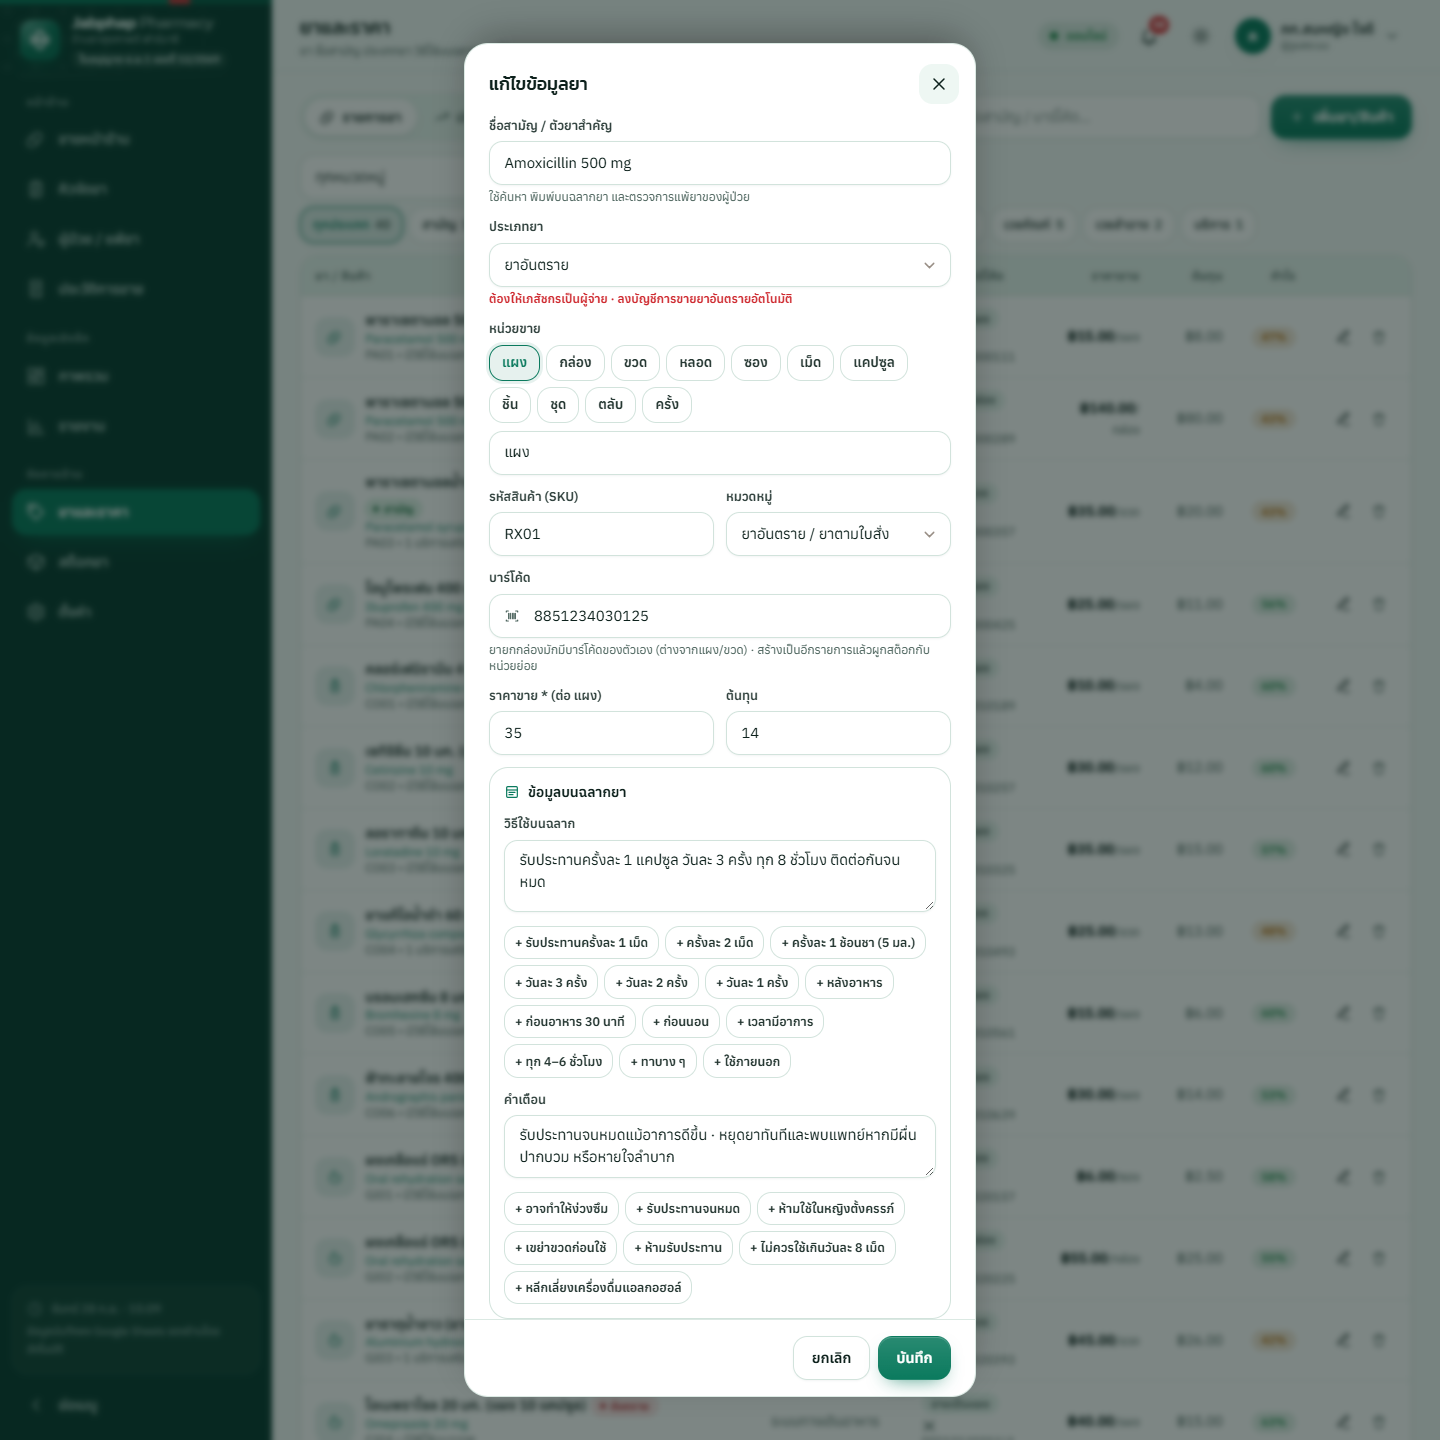
Task: Pick the ชุด unit chip
Action: [558, 405]
